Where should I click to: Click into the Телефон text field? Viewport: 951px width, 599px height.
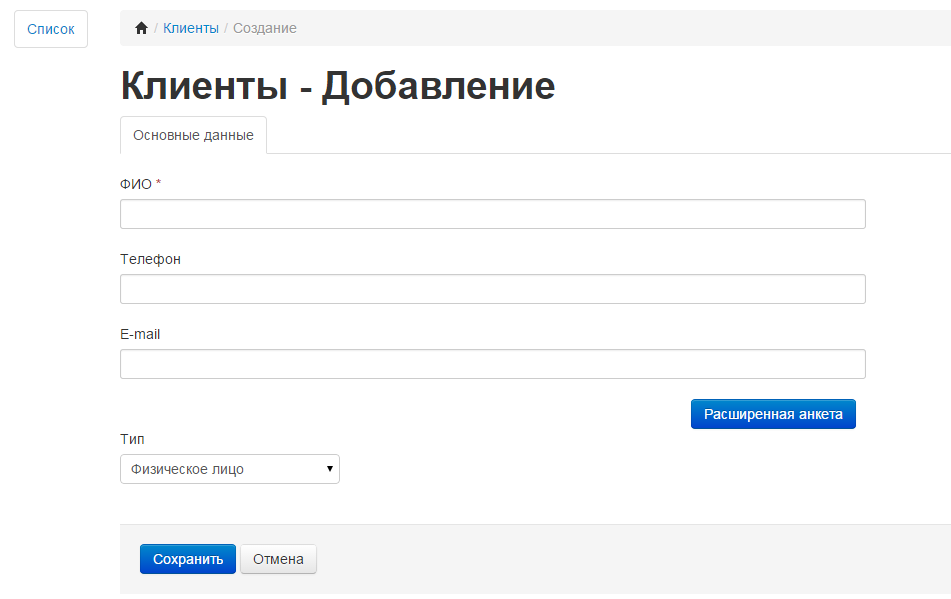[492, 289]
